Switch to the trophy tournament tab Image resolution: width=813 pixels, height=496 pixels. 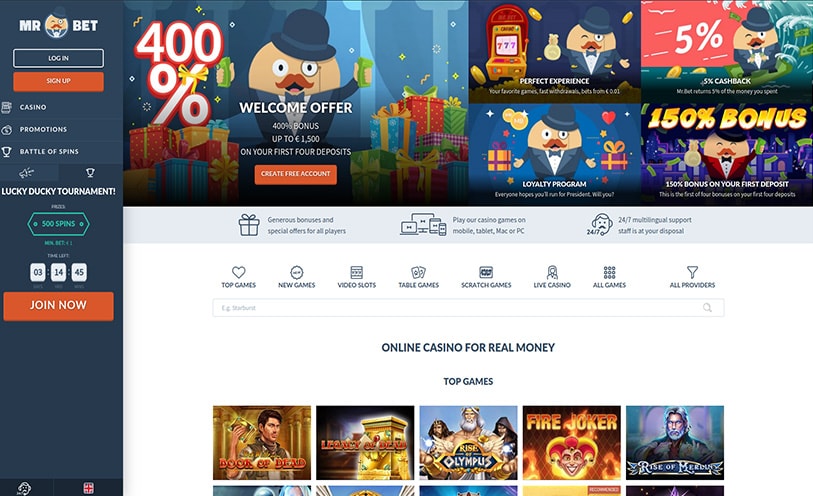[90, 173]
